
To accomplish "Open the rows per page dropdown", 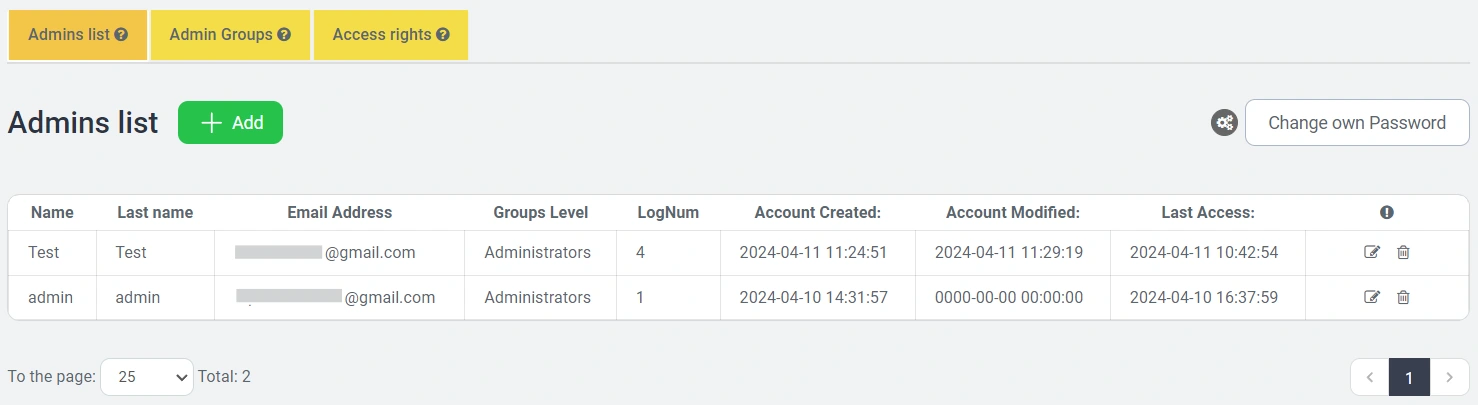I will 147,377.
